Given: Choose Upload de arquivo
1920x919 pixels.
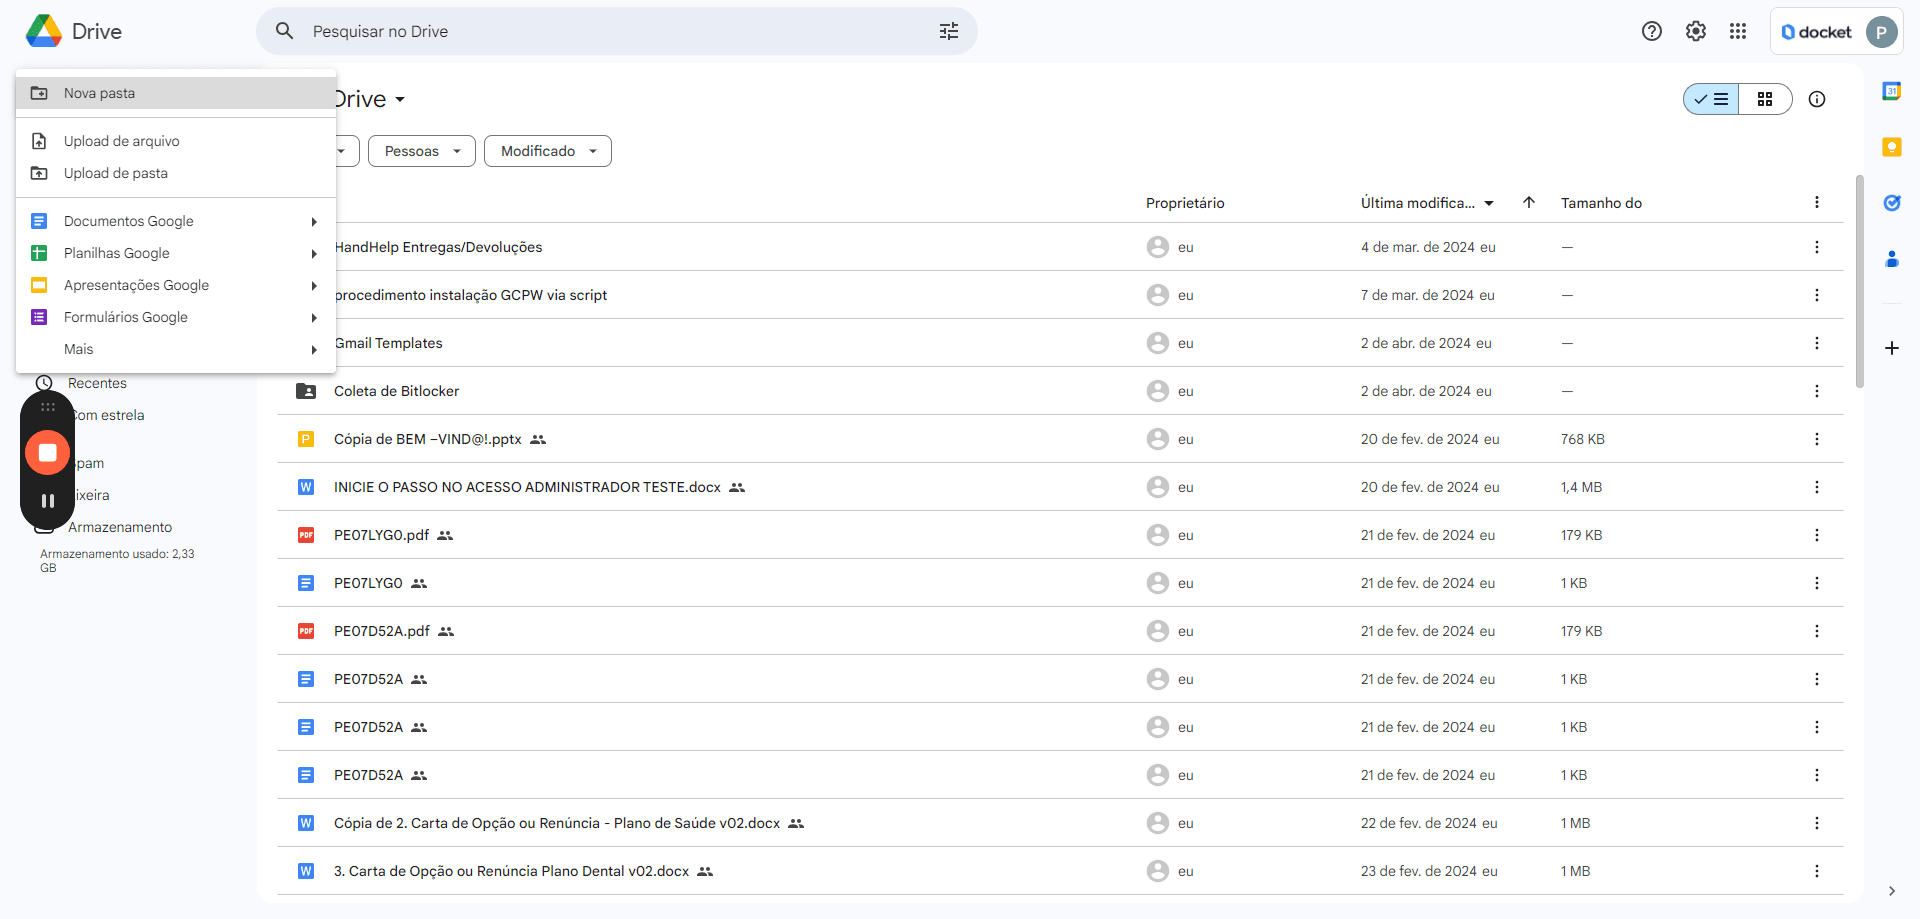Looking at the screenshot, I should (x=176, y=141).
